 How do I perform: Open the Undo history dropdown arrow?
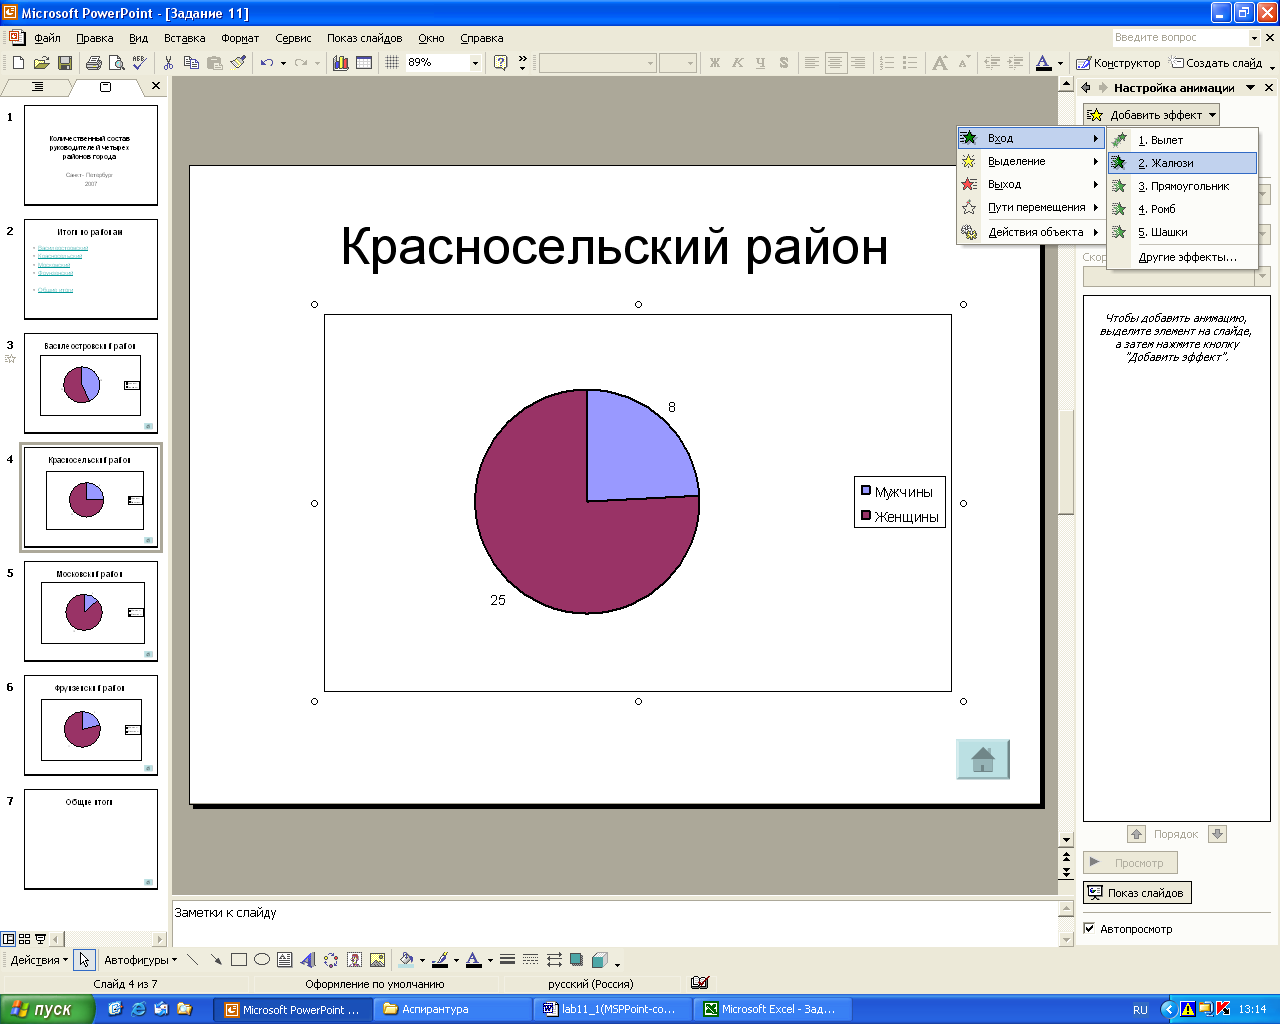click(x=283, y=63)
